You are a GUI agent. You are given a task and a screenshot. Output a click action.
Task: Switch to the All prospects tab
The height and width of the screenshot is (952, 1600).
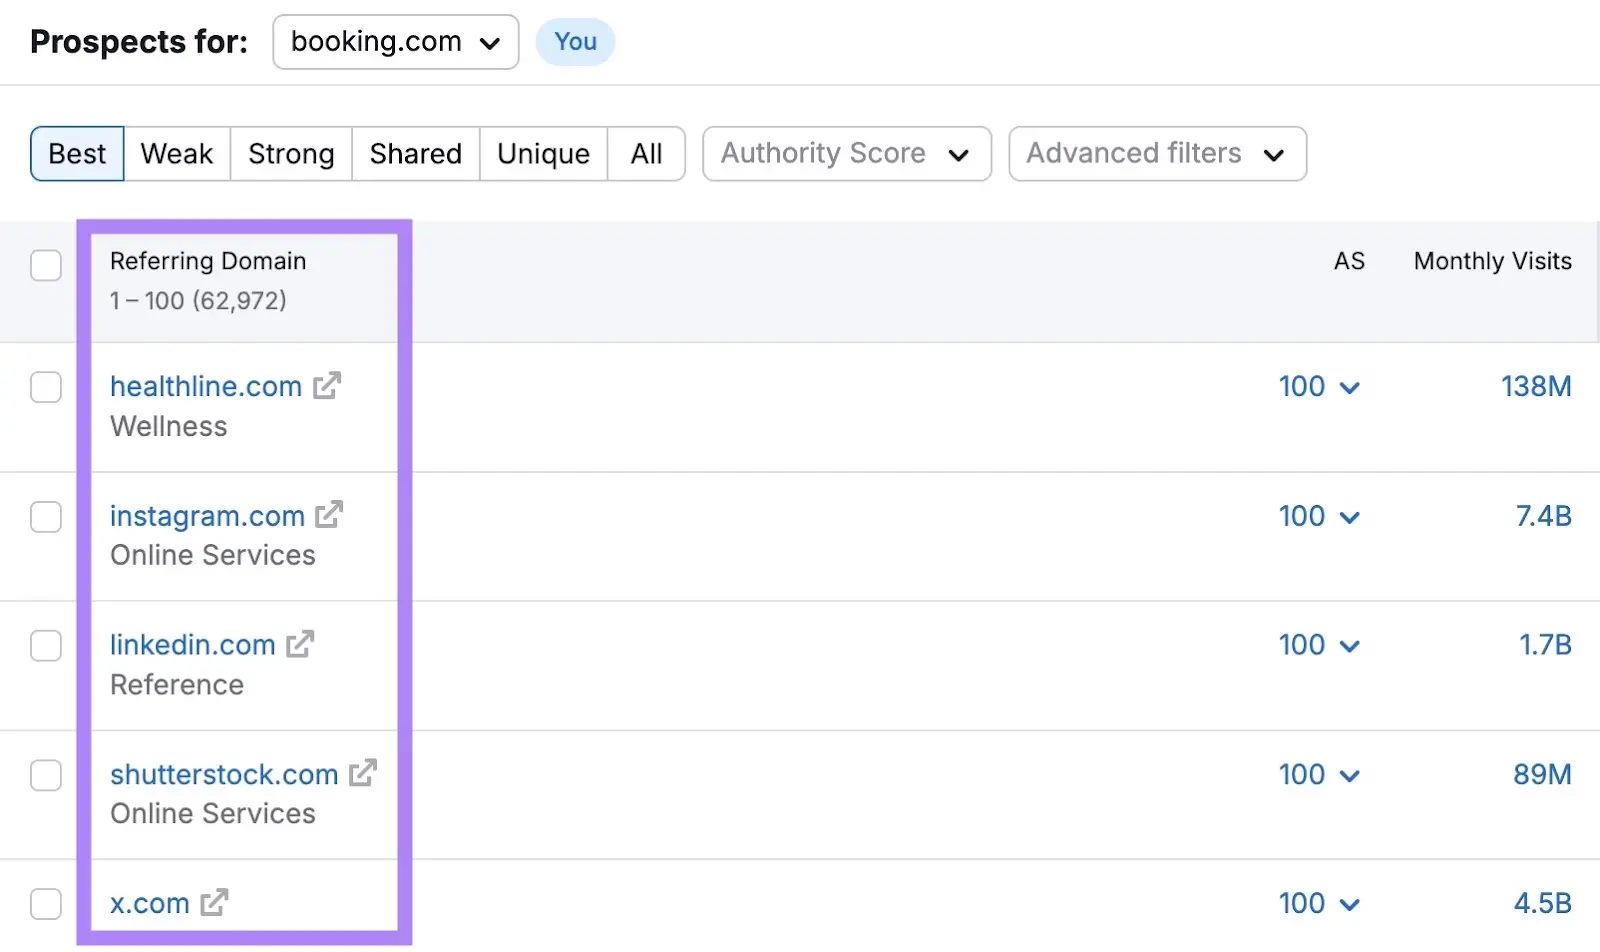coord(646,153)
